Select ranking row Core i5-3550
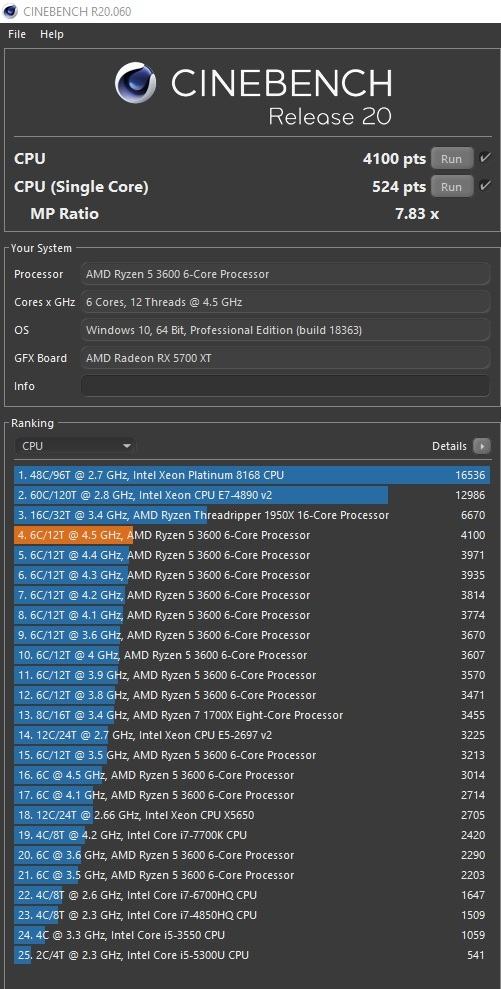Screen dimensions: 501x989 click(x=252, y=935)
